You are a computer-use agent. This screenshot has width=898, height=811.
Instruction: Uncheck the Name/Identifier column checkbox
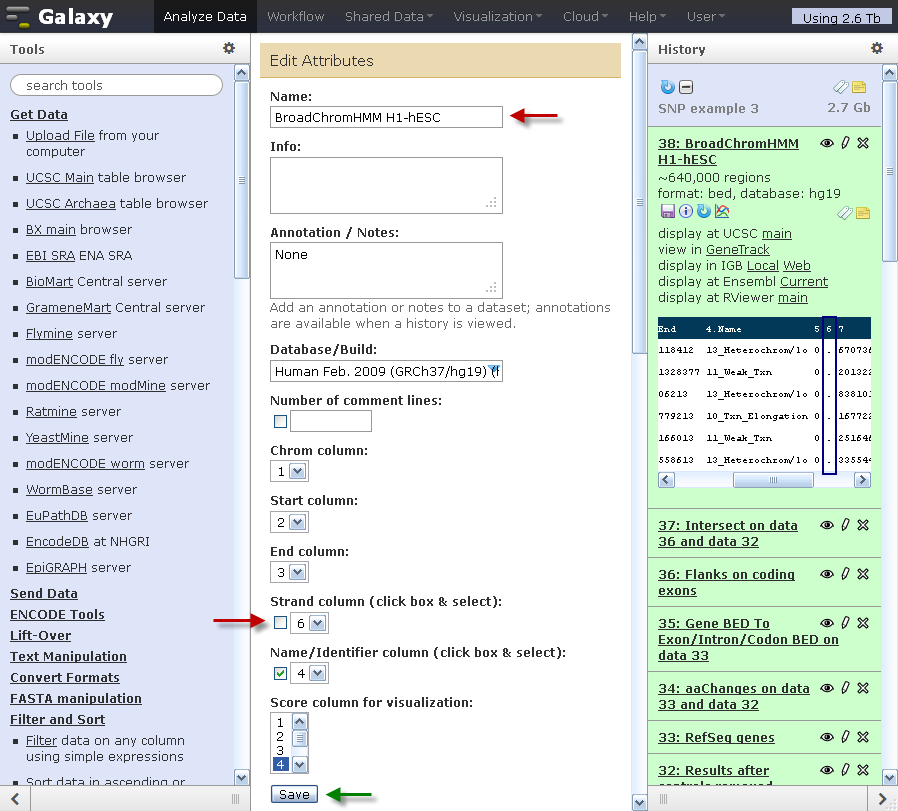(x=280, y=674)
